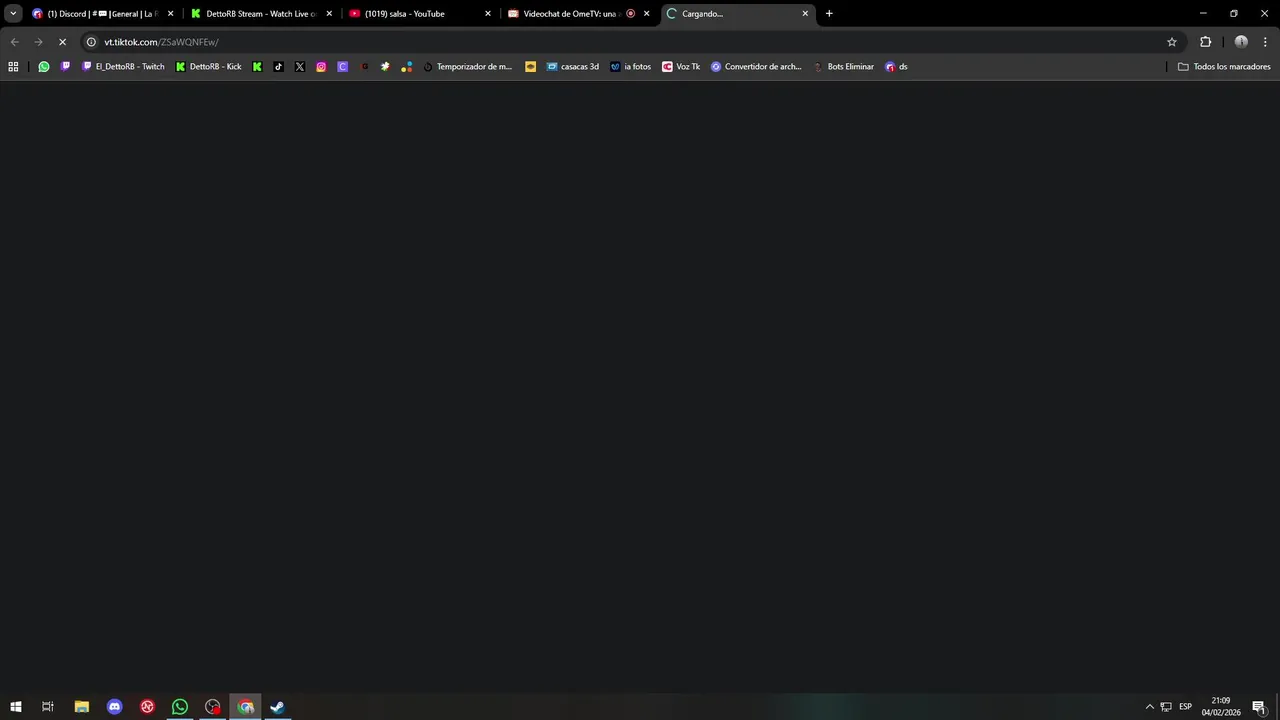Open the Chrome profile avatar
Image resolution: width=1280 pixels, height=720 pixels.
point(1241,42)
